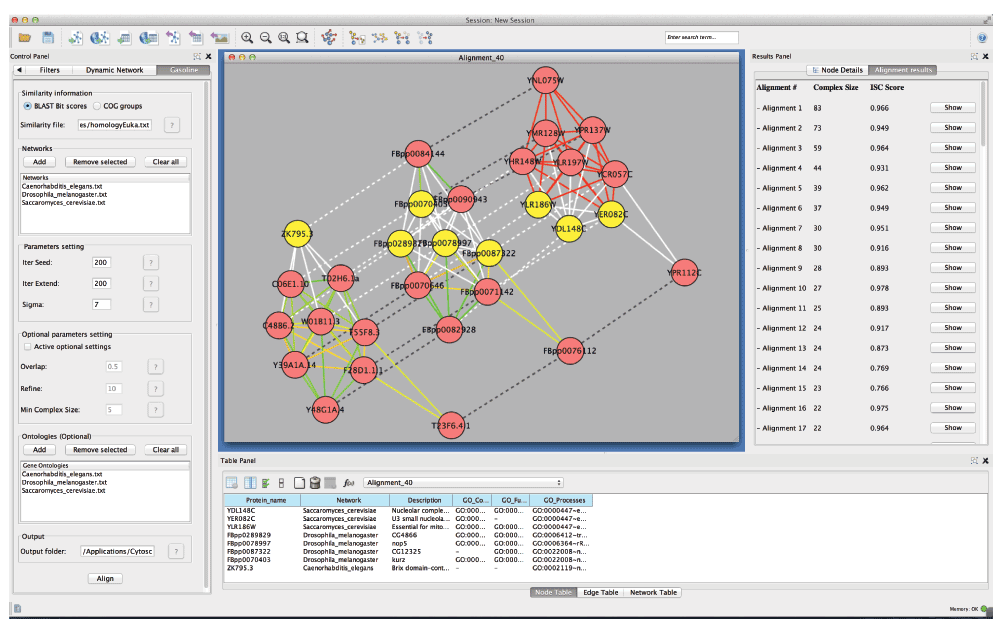Screen dimensions: 1000x633
Task: Click ISC Score column heading
Action: point(886,87)
